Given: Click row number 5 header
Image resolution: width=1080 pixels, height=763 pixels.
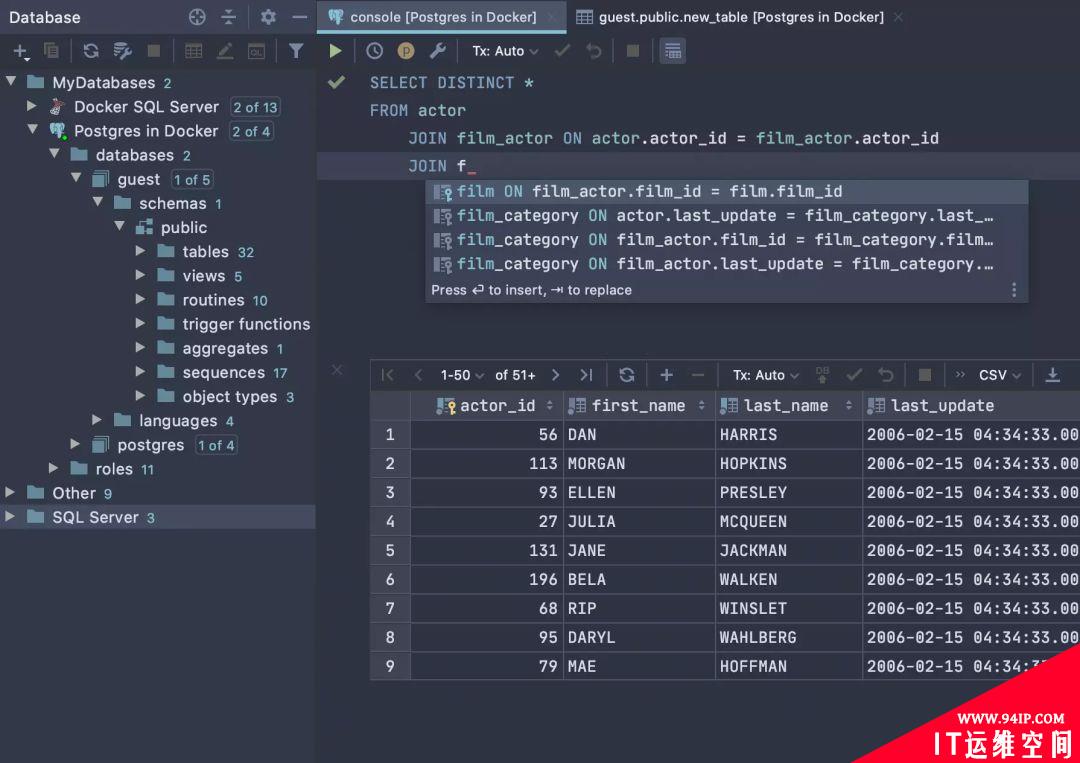Looking at the screenshot, I should 391,550.
